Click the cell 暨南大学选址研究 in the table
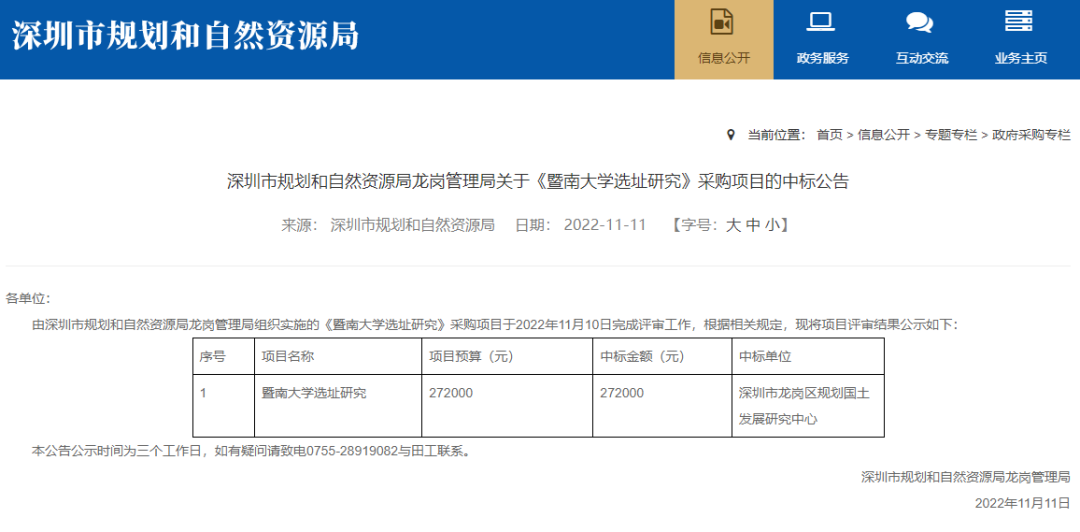The image size is (1080, 532). click(x=314, y=393)
